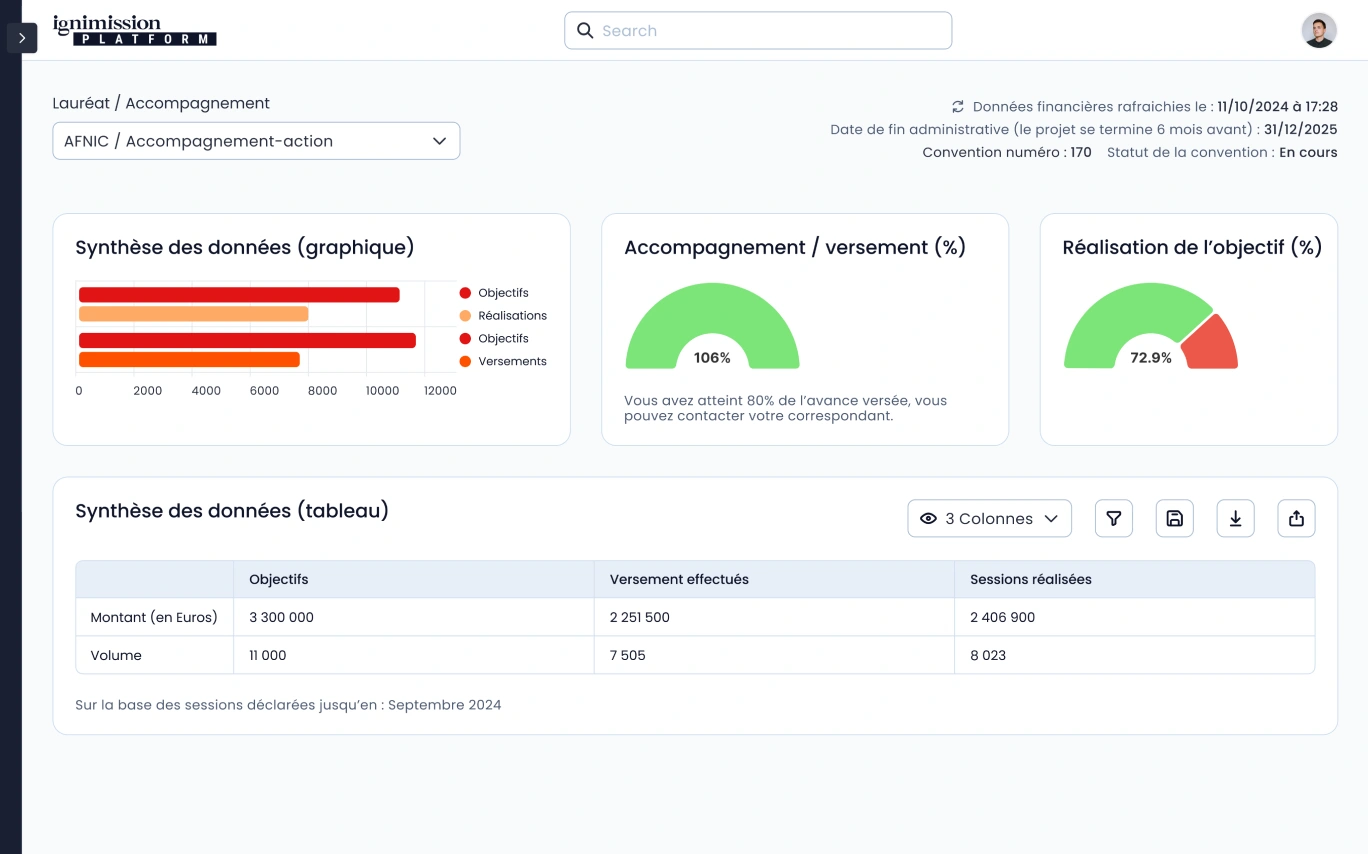Click the download icon button
The height and width of the screenshot is (854, 1368).
[1235, 518]
